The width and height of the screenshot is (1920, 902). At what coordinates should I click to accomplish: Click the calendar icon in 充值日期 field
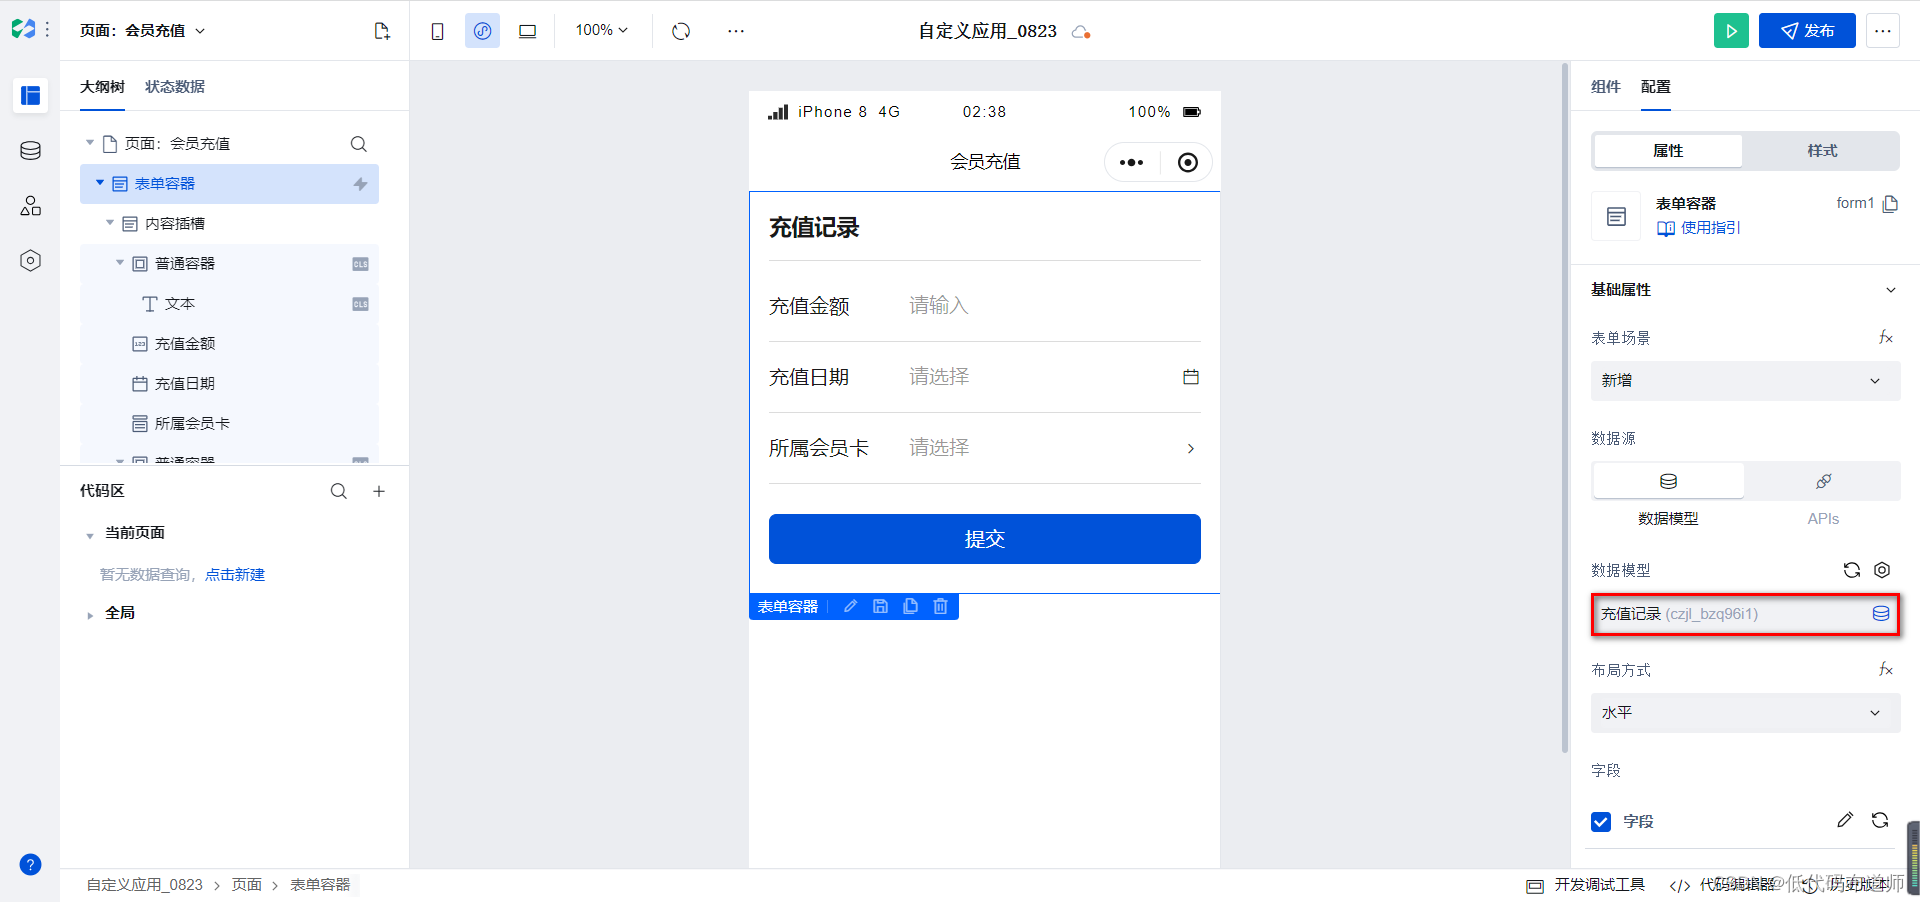click(x=1191, y=377)
